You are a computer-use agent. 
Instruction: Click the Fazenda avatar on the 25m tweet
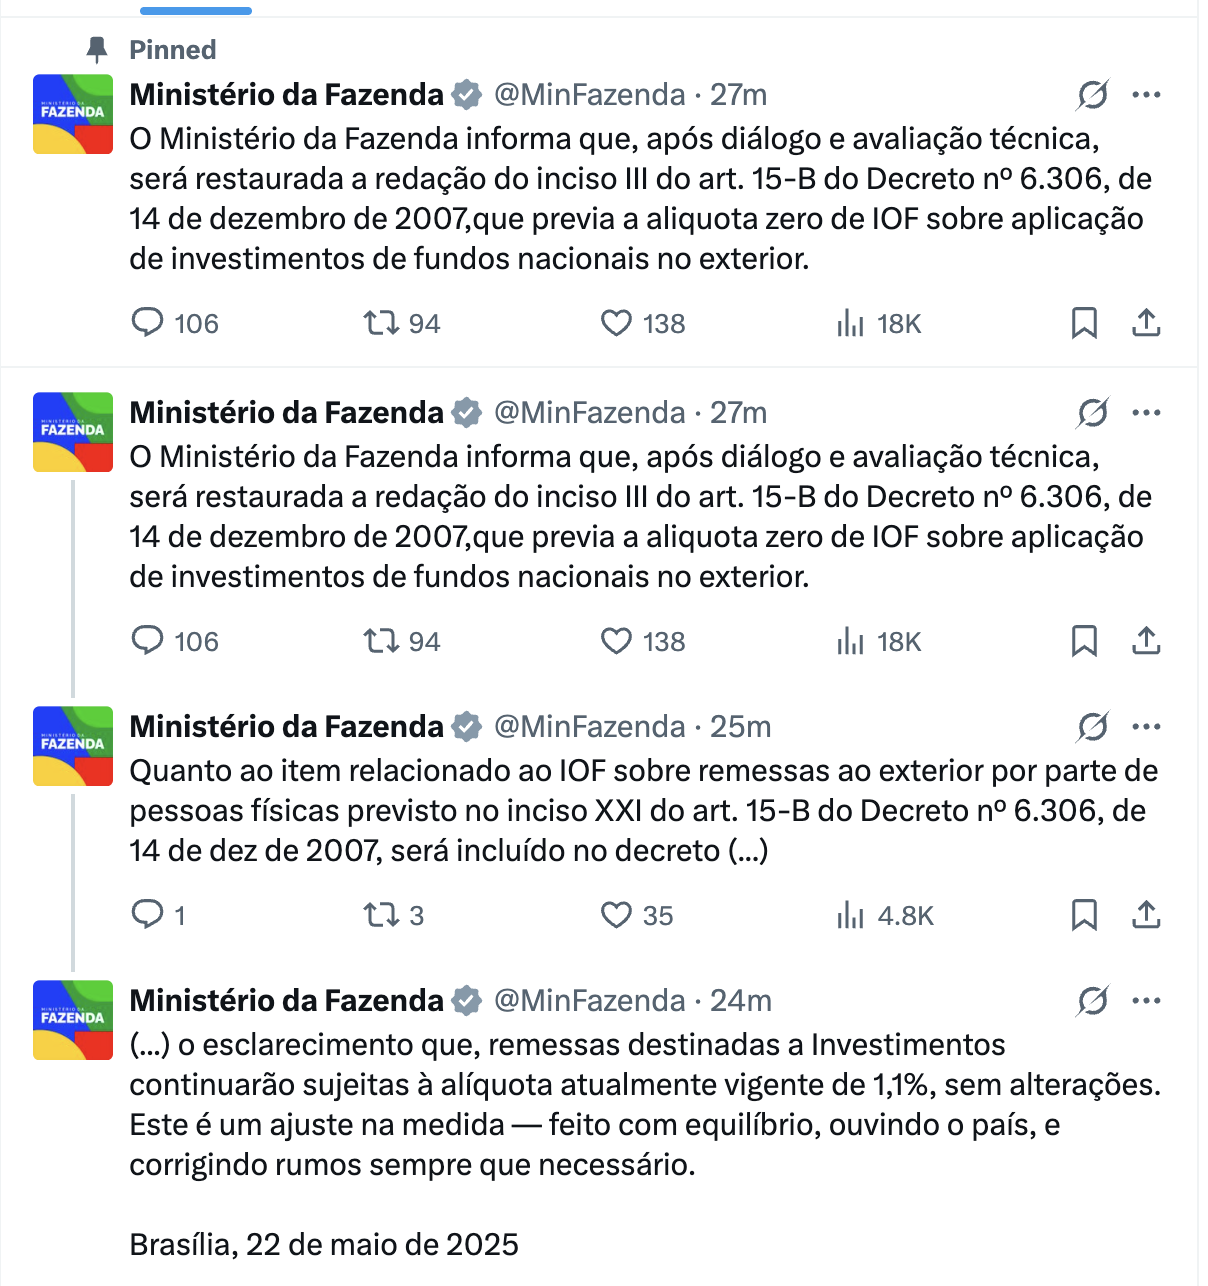coord(73,746)
